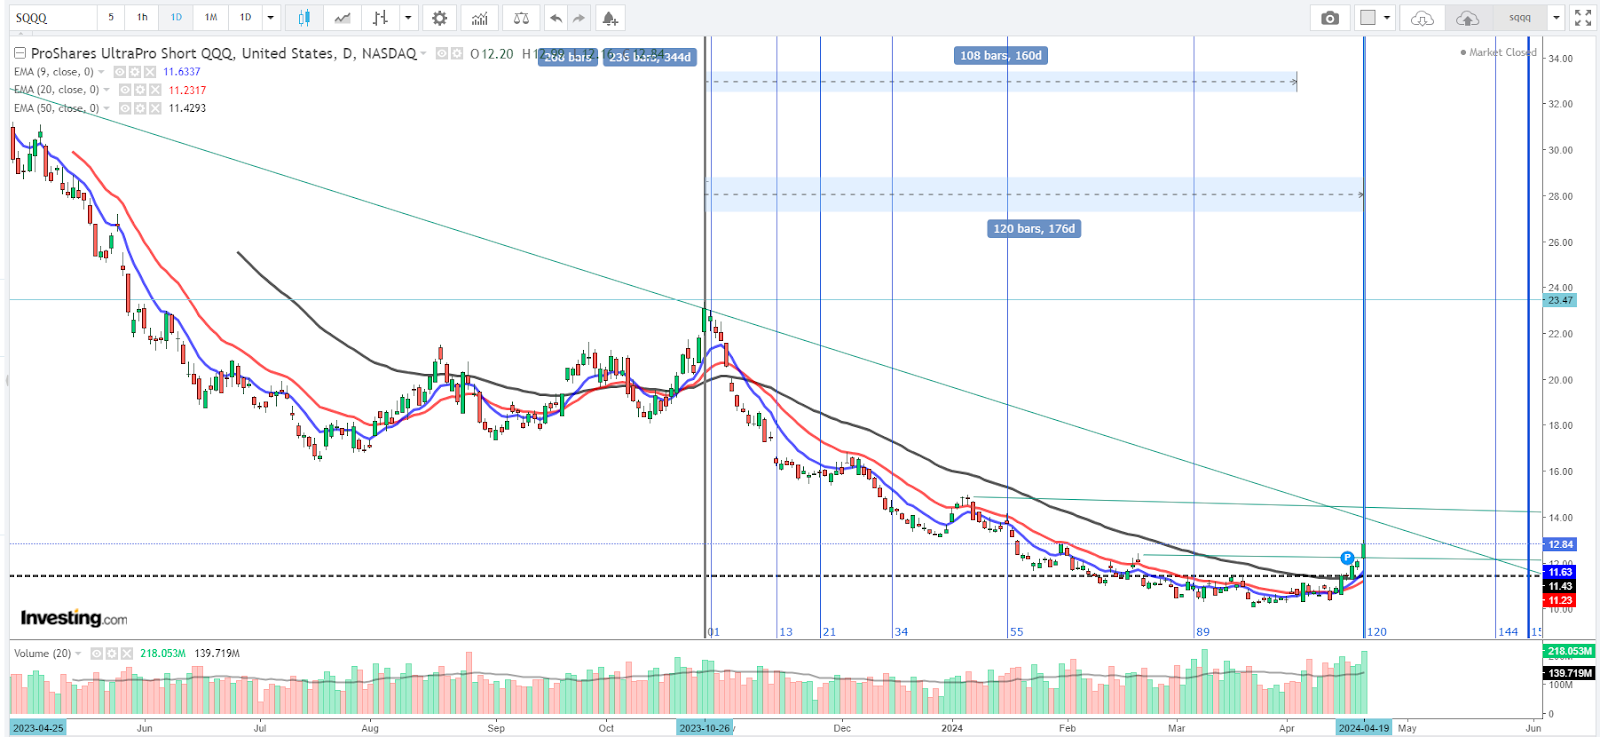The height and width of the screenshot is (737, 1600).
Task: Save chart layout to cloud
Action: (1467, 18)
